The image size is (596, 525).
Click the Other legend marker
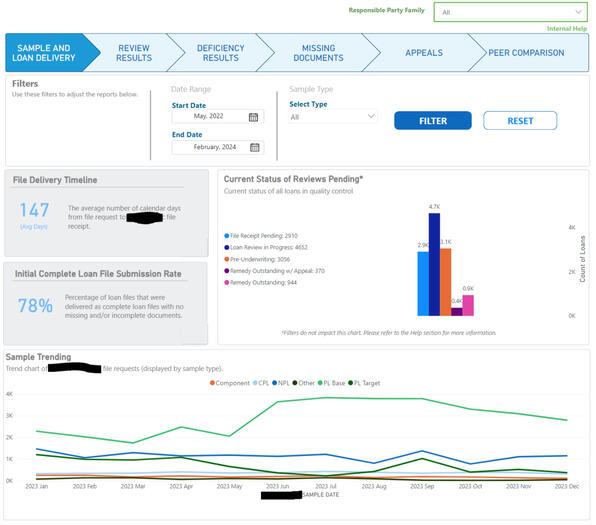click(295, 383)
